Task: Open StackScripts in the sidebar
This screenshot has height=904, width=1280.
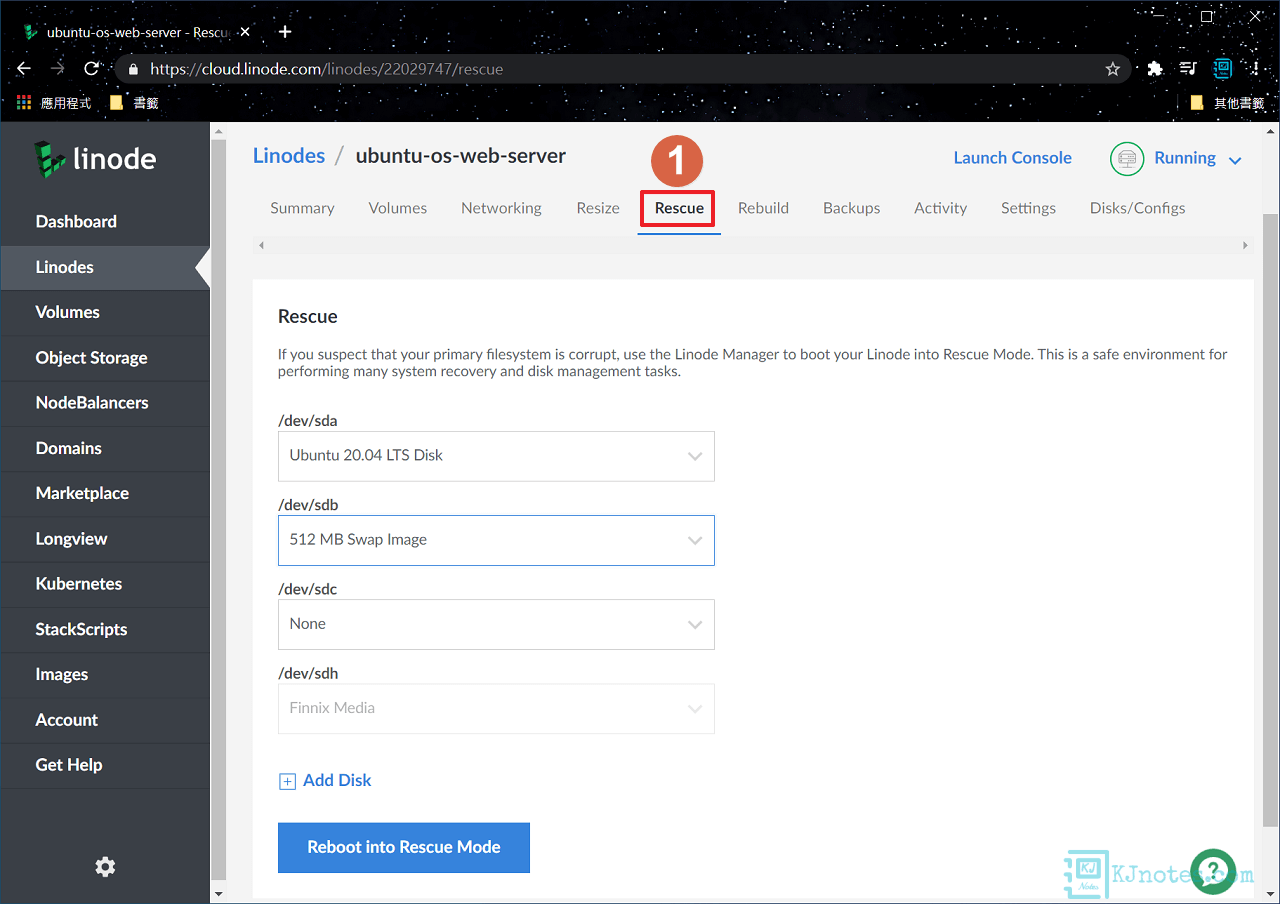Action: 105,629
